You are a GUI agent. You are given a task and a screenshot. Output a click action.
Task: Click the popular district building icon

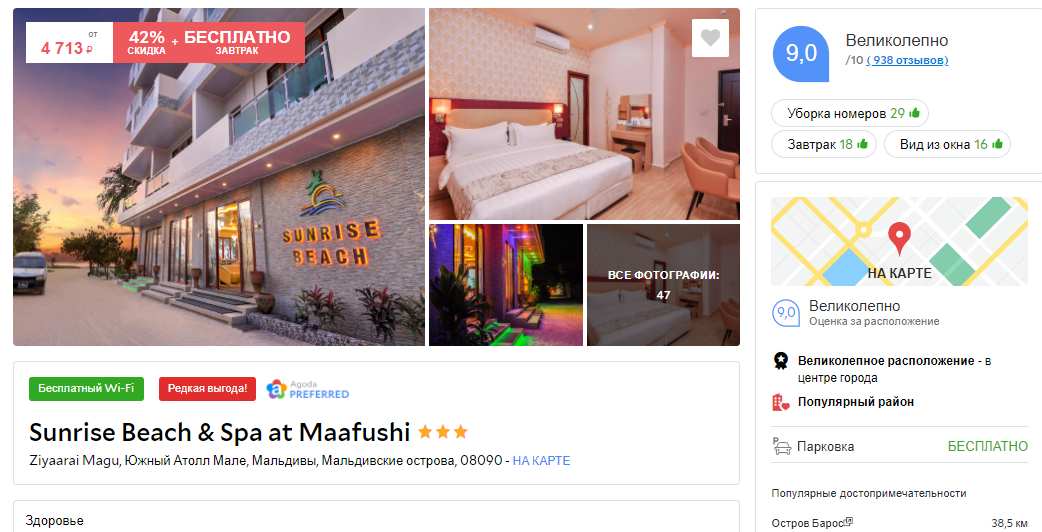point(781,402)
